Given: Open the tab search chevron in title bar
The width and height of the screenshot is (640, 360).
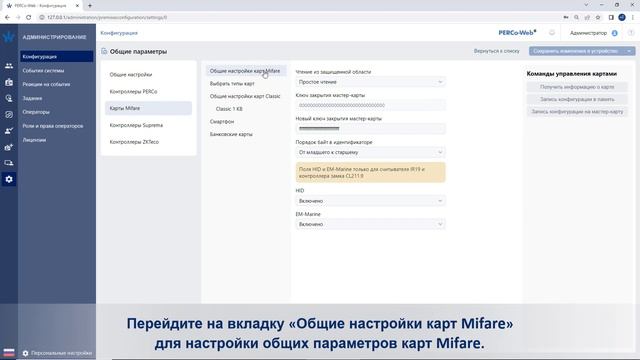Looking at the screenshot, I should coord(586,5).
